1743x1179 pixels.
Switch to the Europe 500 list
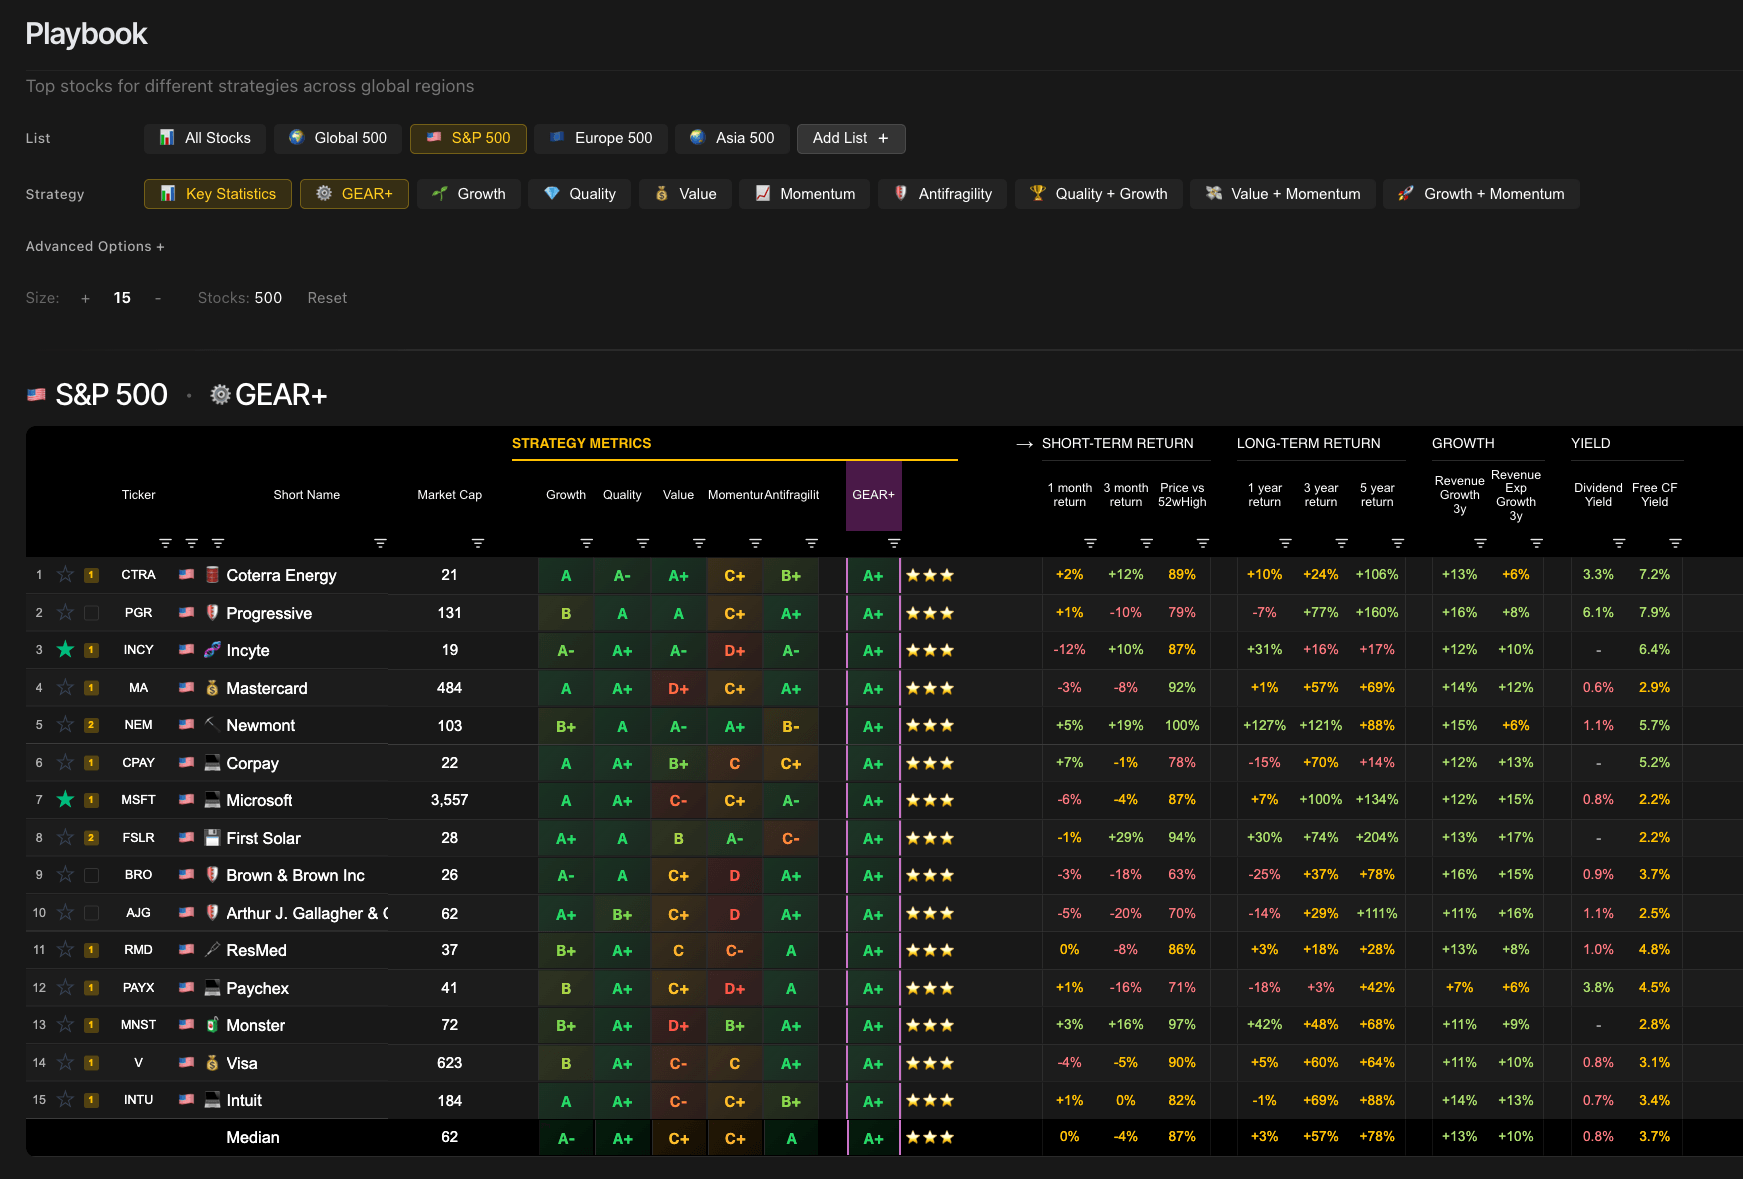pyautogui.click(x=600, y=138)
